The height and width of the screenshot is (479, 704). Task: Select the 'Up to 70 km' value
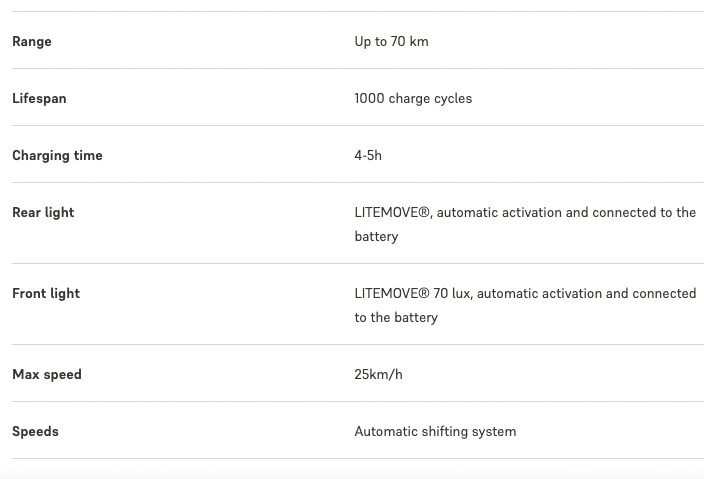coord(391,41)
